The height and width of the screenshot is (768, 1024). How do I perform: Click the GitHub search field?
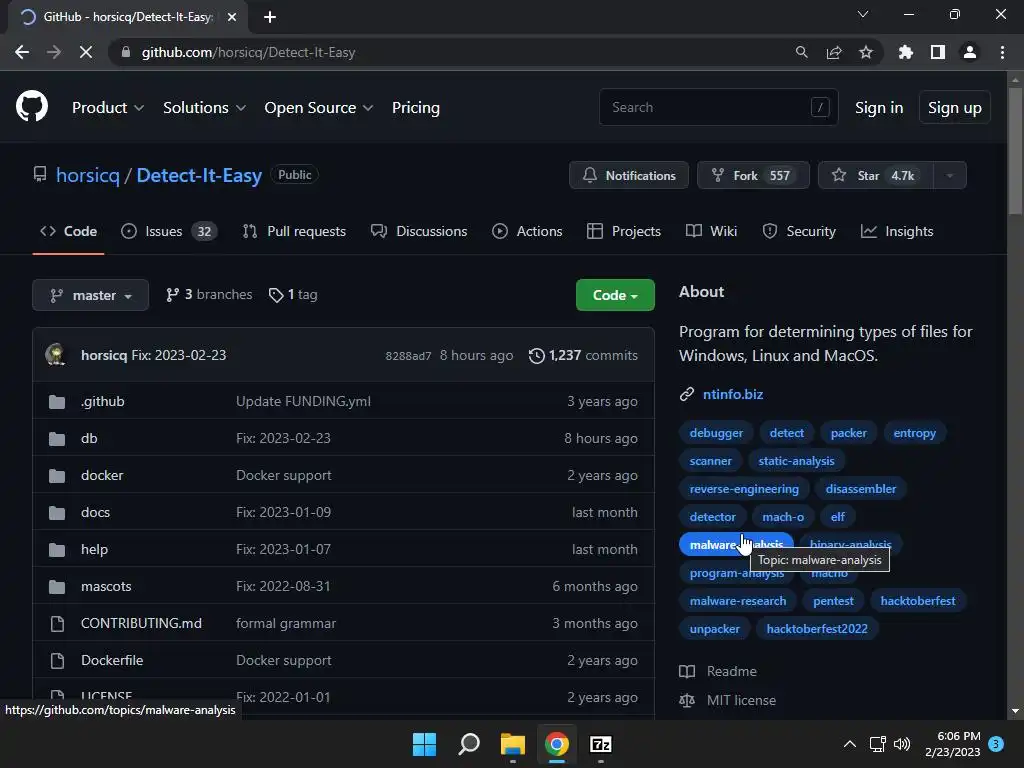(x=718, y=107)
